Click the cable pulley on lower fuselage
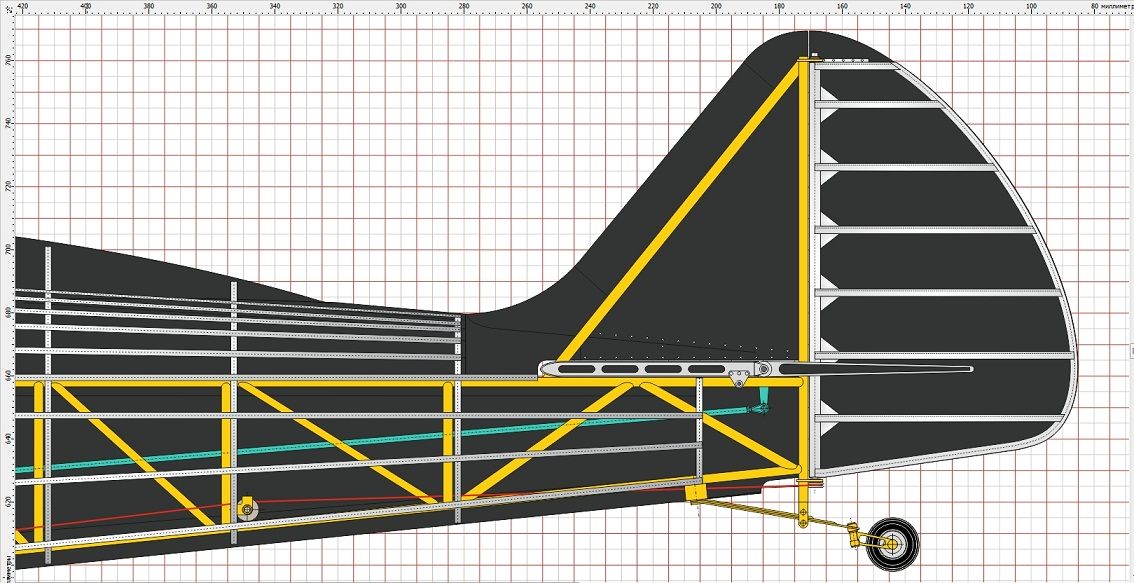 click(x=247, y=510)
